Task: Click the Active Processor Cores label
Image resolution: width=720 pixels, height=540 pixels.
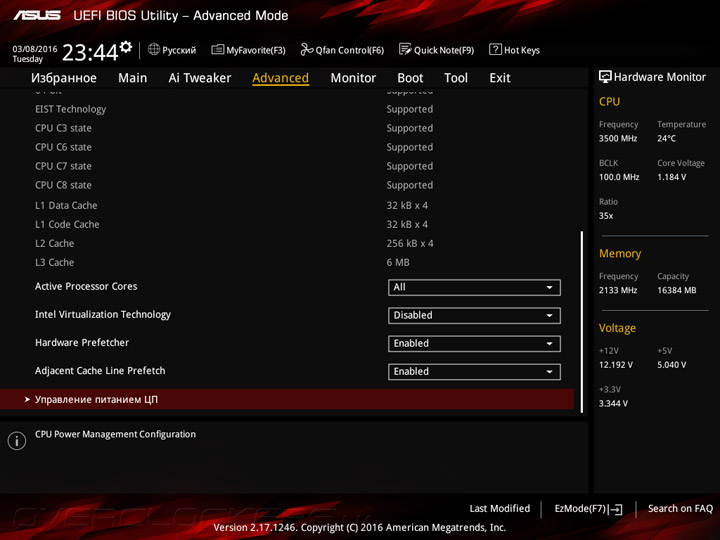Action: [86, 287]
